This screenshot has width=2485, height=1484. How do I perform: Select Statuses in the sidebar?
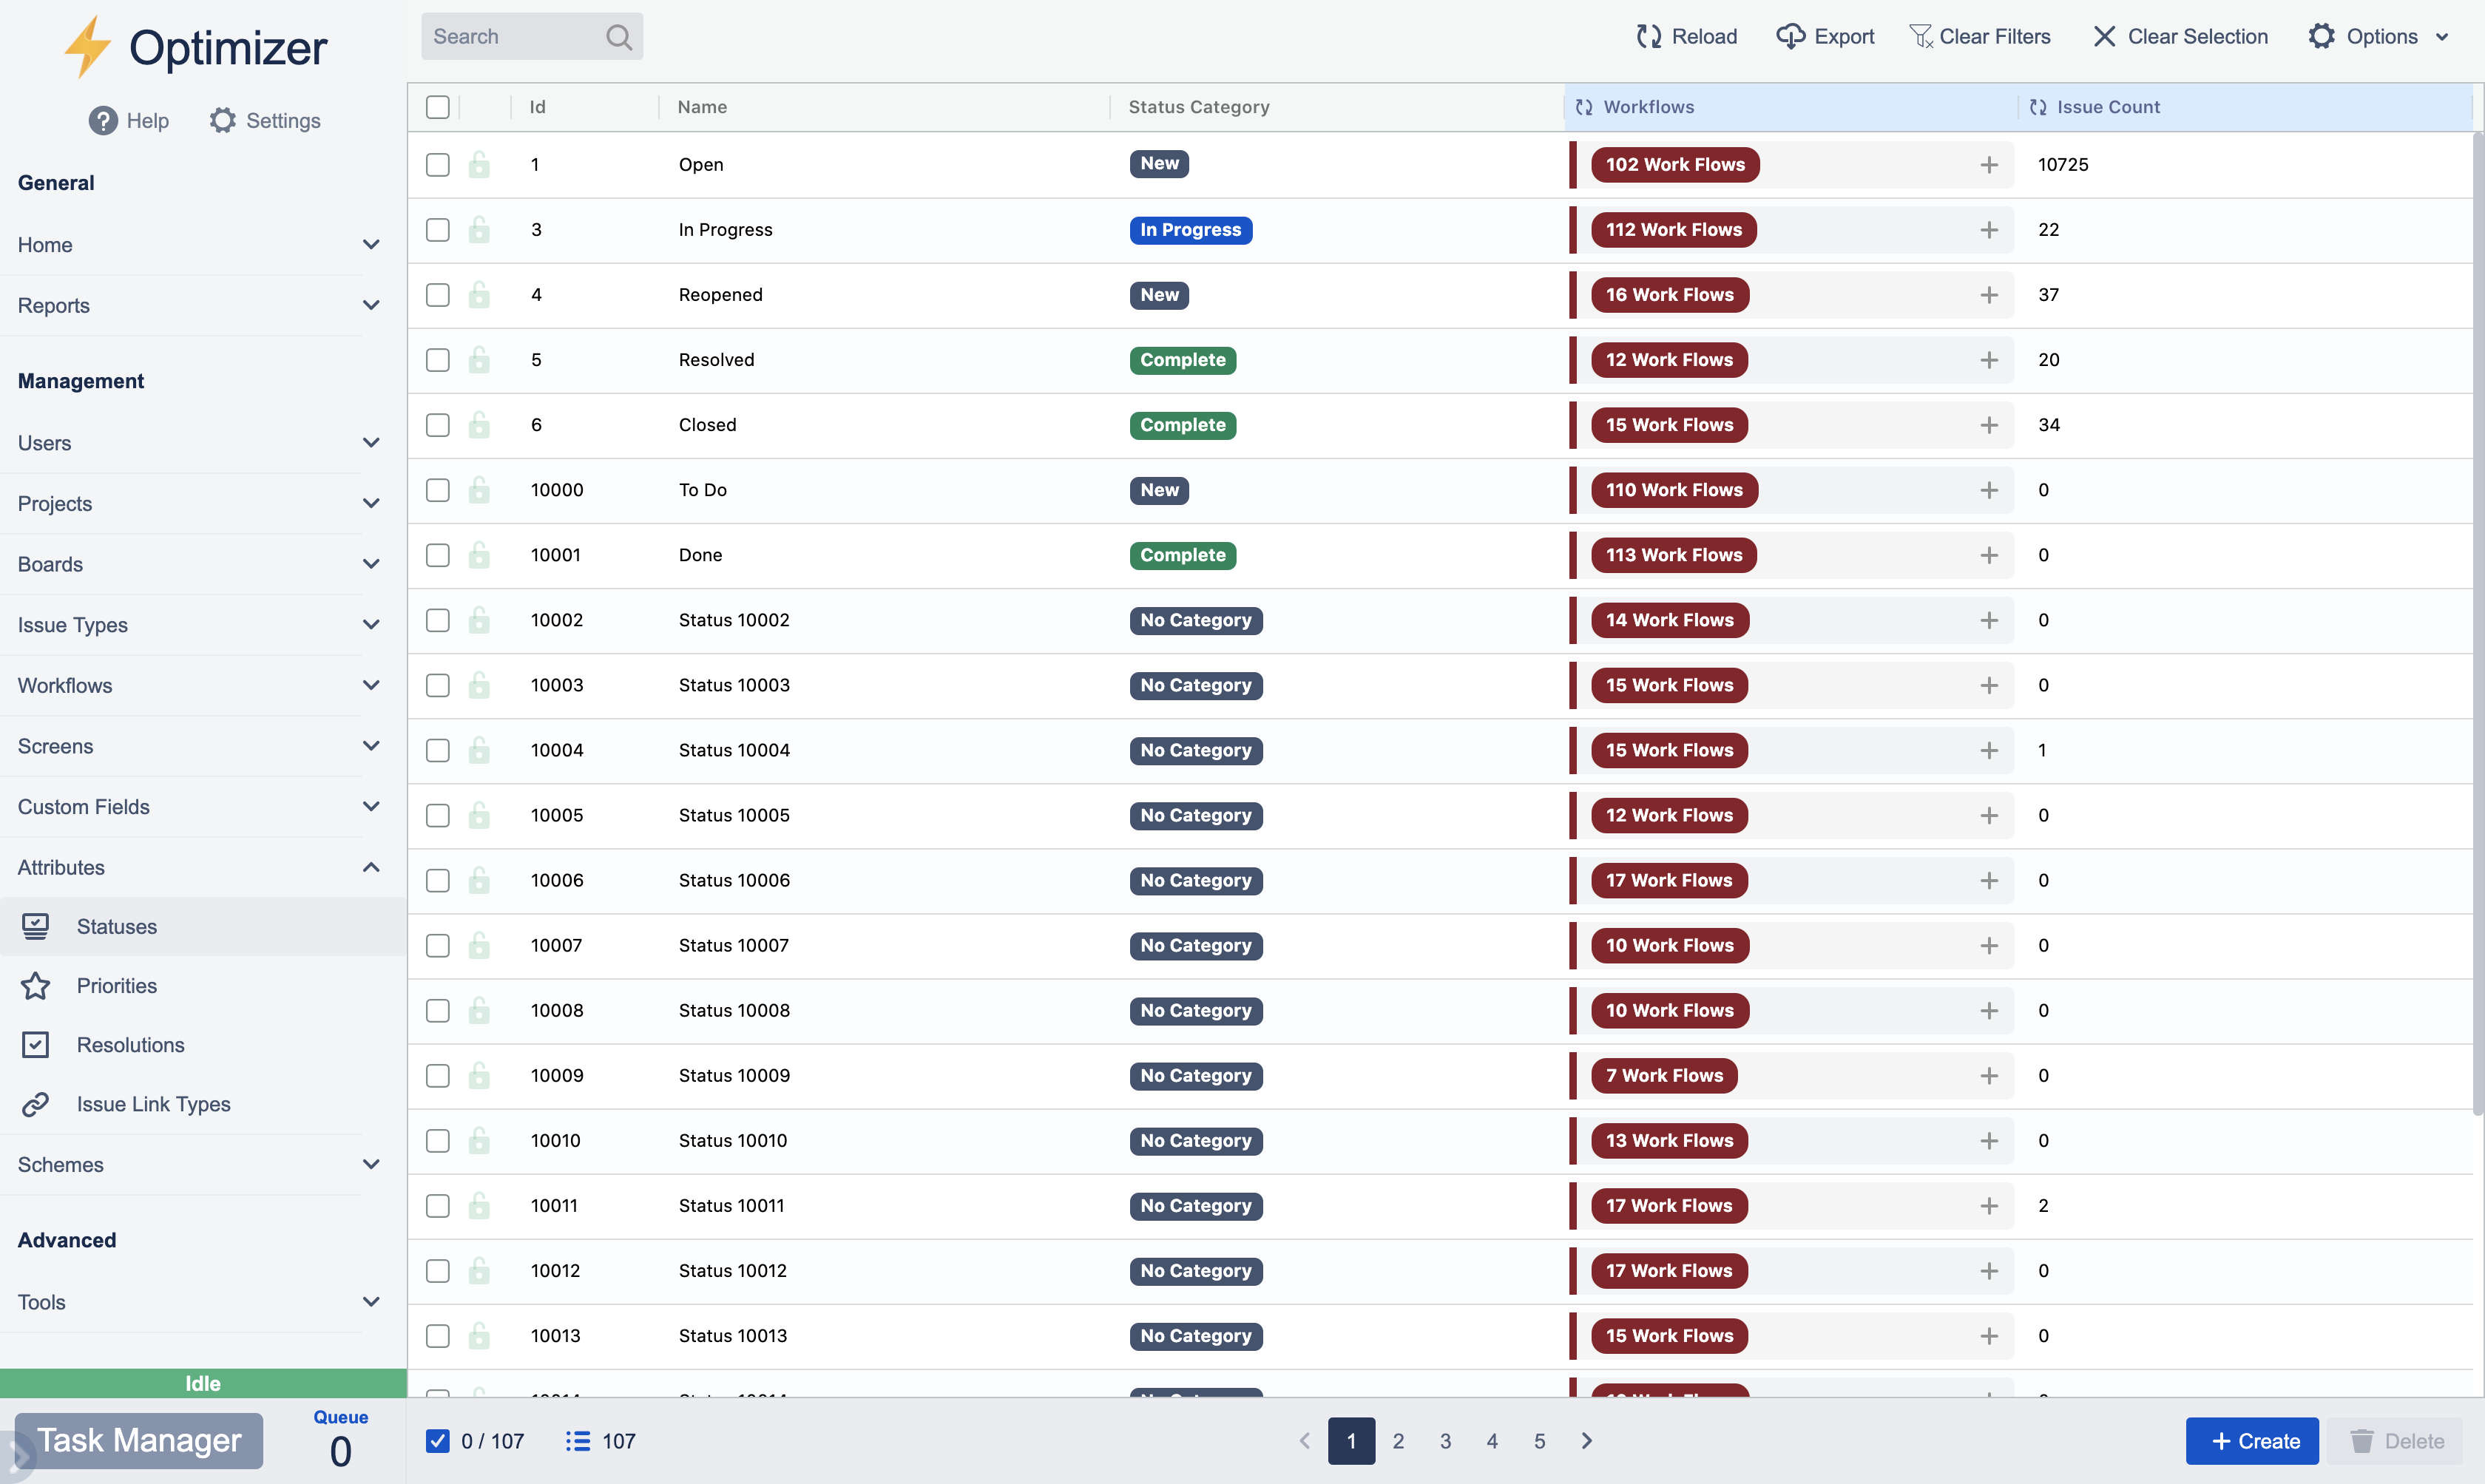point(118,926)
